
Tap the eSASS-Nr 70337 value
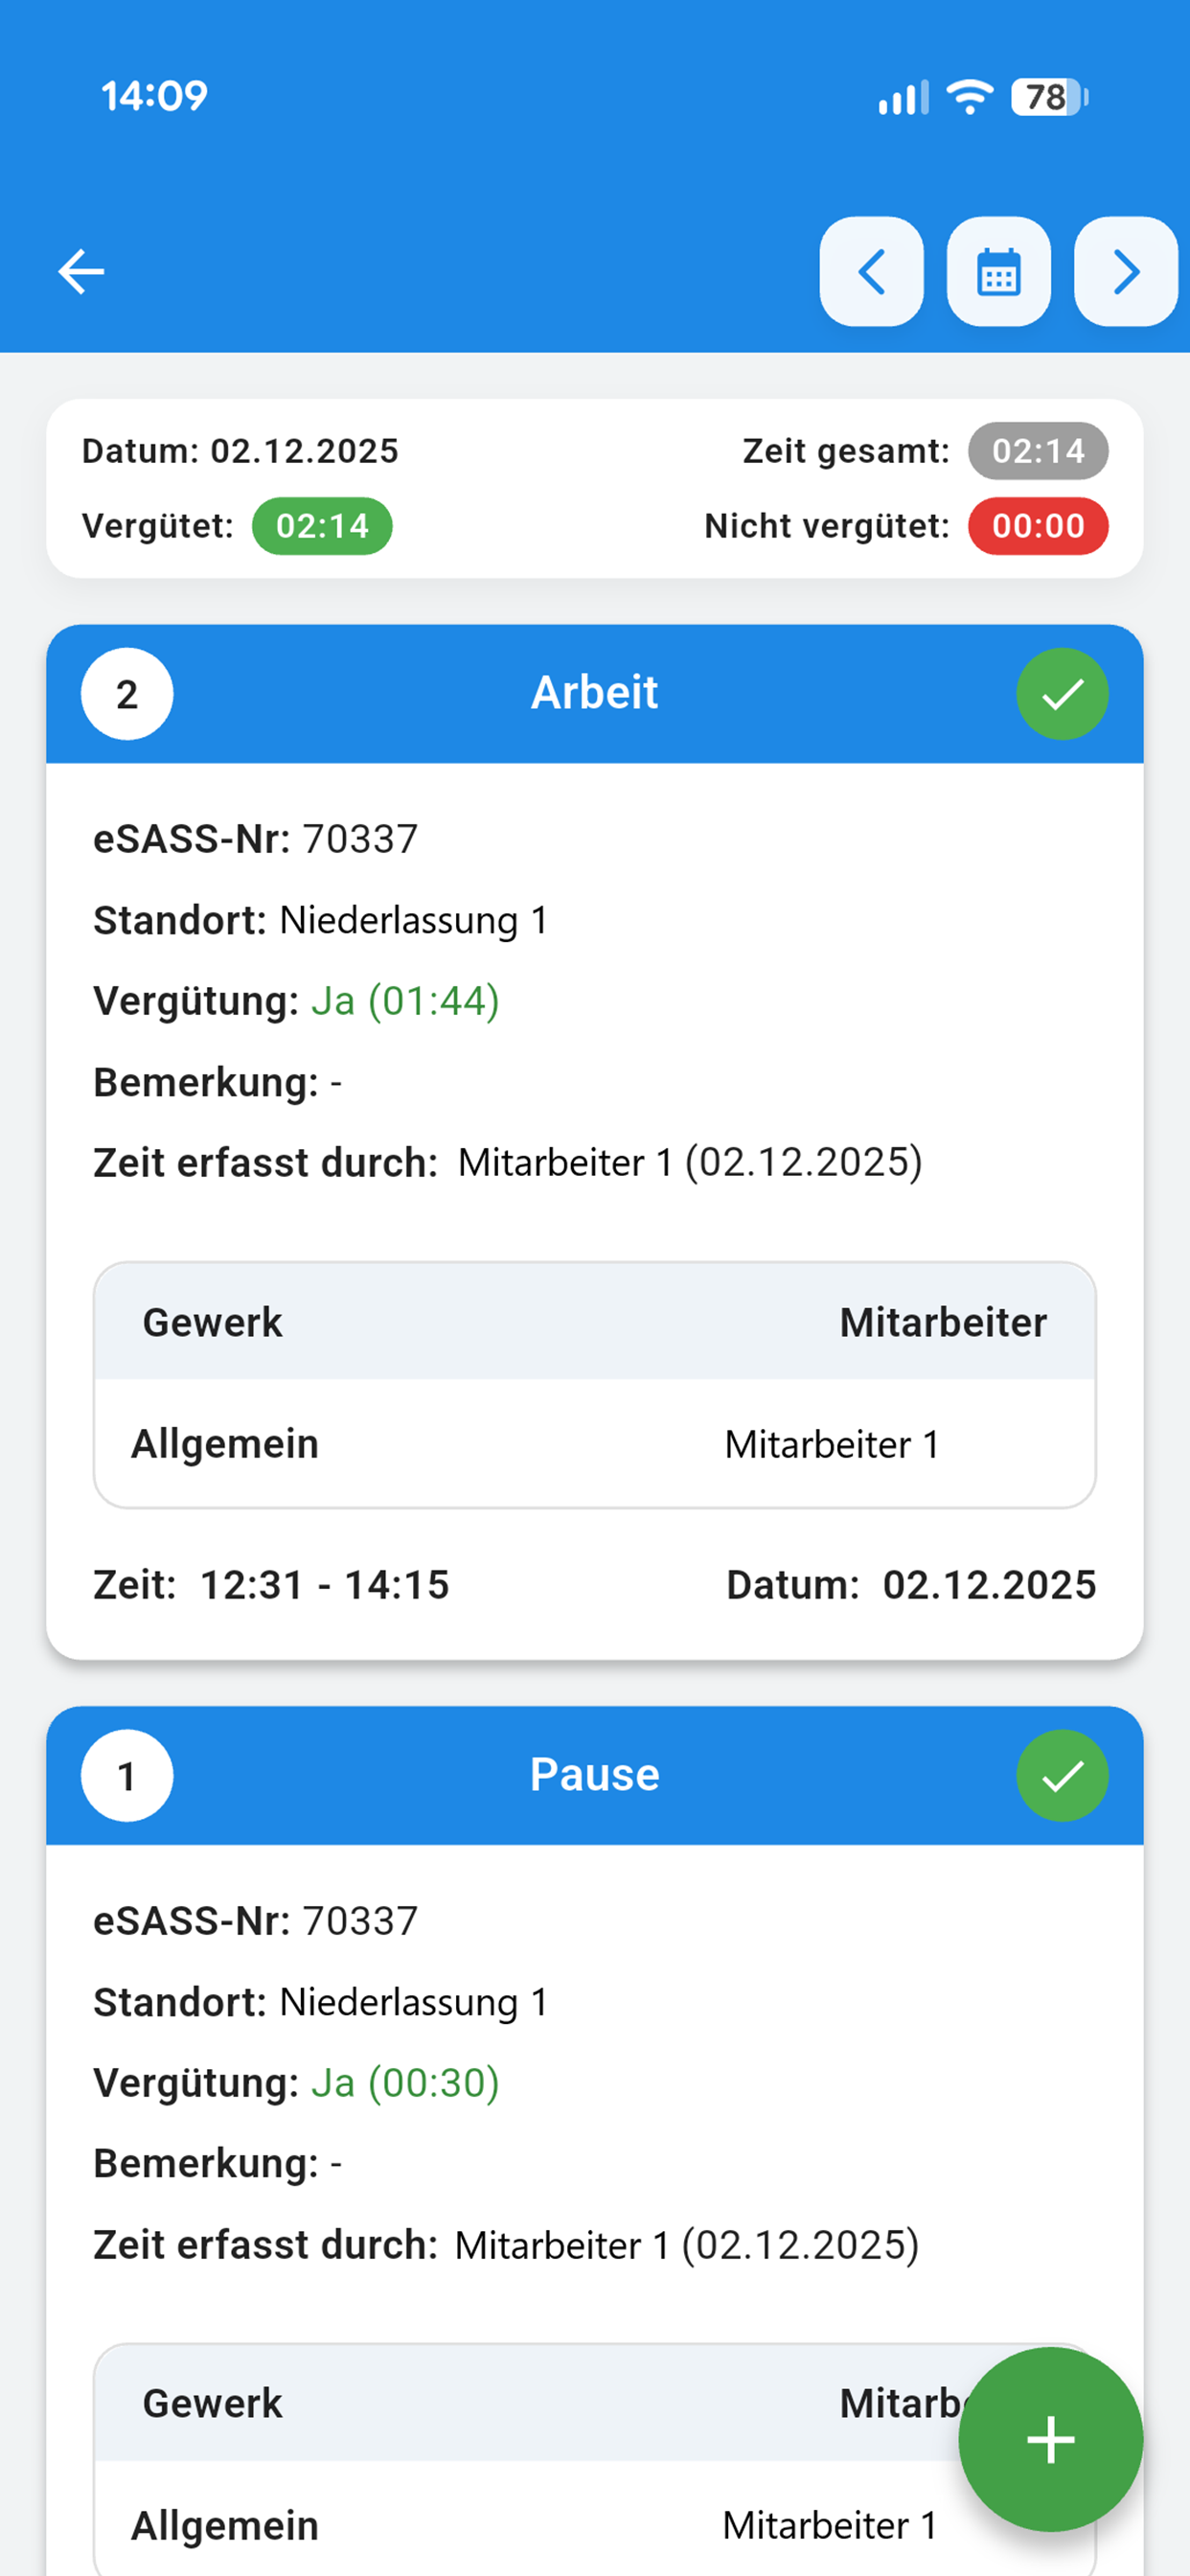(360, 839)
